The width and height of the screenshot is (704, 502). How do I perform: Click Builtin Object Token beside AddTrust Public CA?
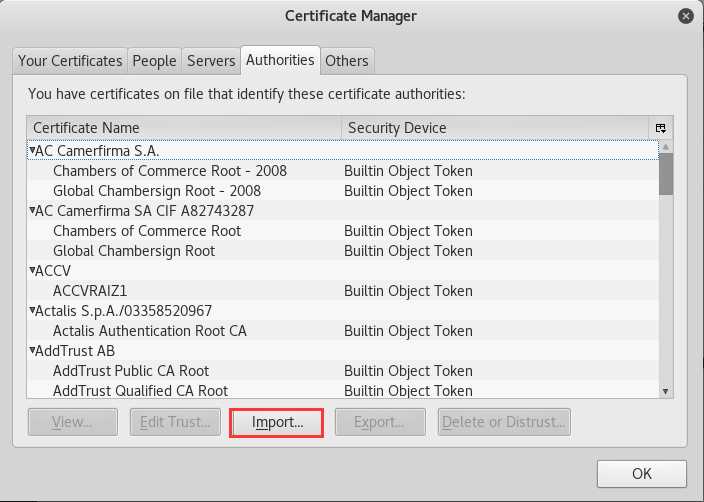click(408, 371)
